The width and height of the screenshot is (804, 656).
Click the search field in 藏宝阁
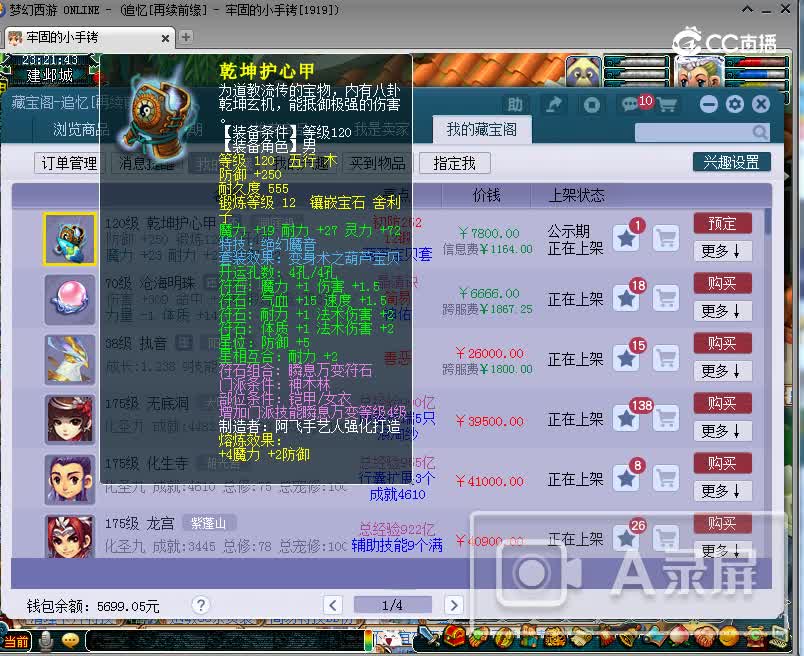[693, 132]
